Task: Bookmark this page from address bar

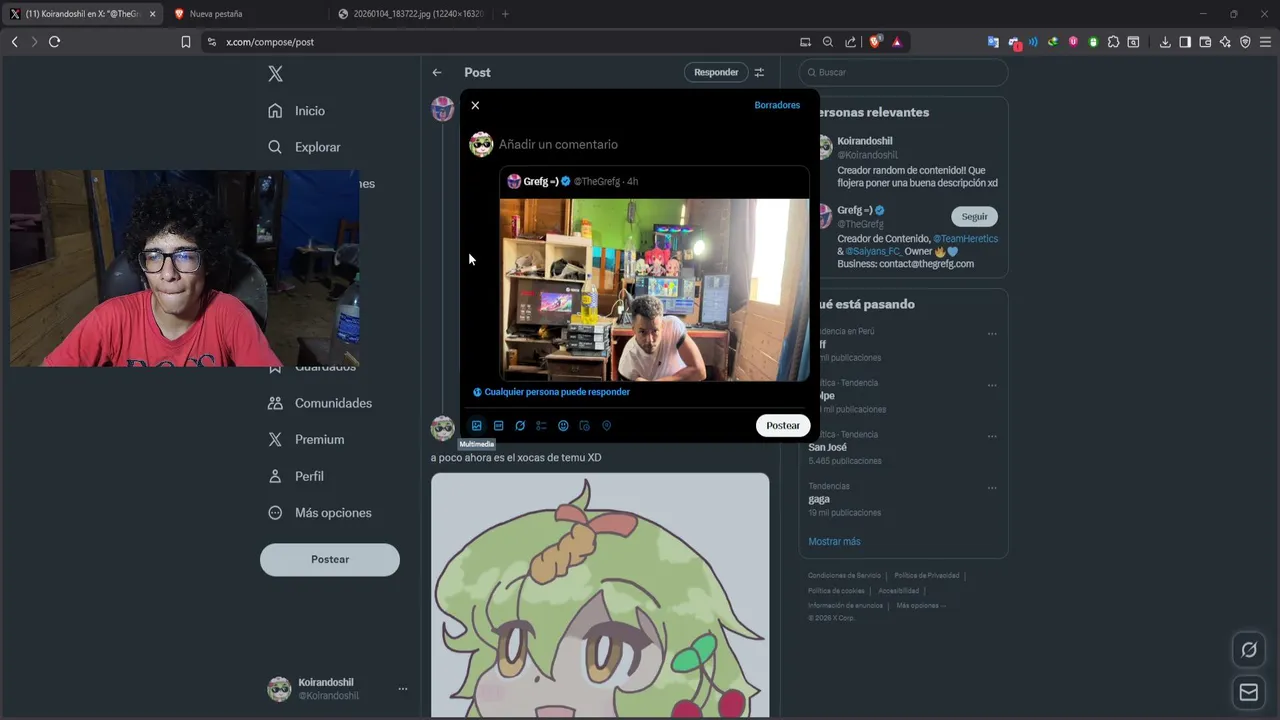Action: (x=186, y=42)
